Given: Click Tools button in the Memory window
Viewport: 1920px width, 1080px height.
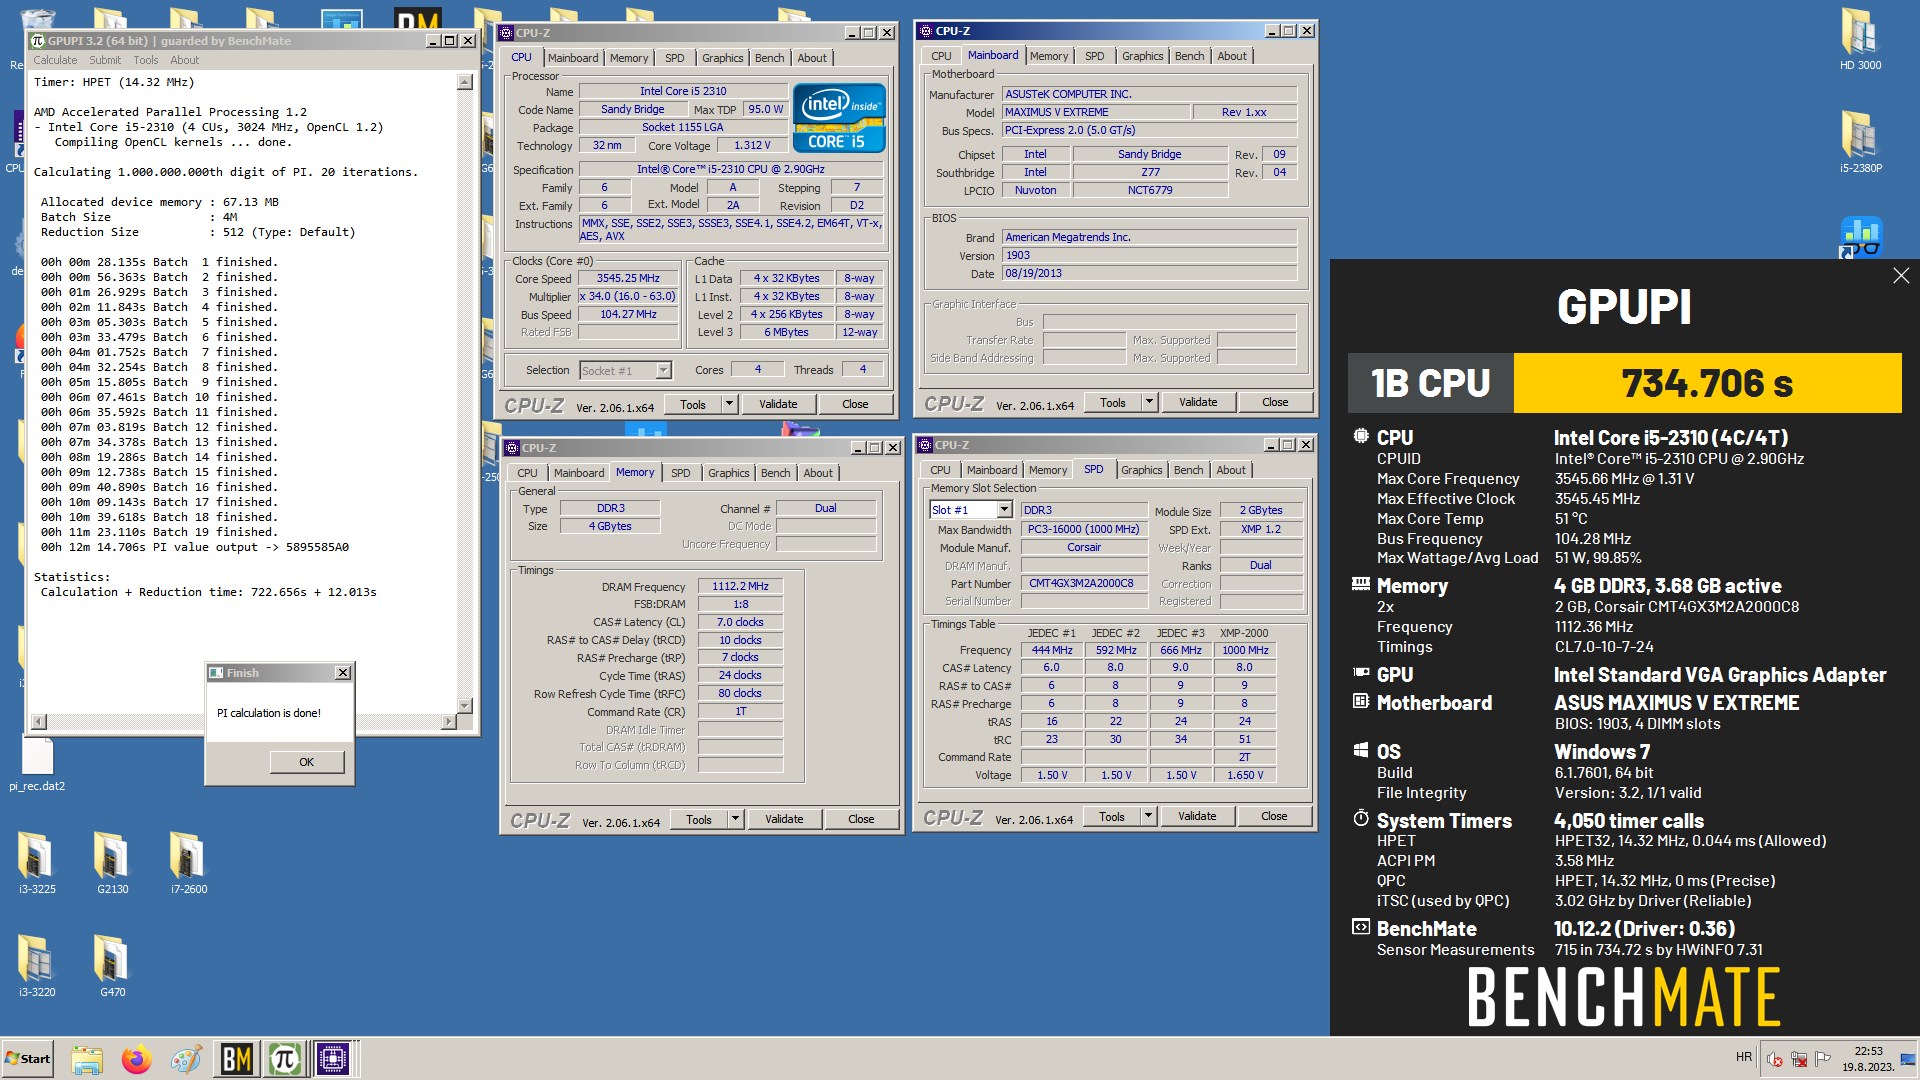Looking at the screenshot, I should tap(699, 819).
